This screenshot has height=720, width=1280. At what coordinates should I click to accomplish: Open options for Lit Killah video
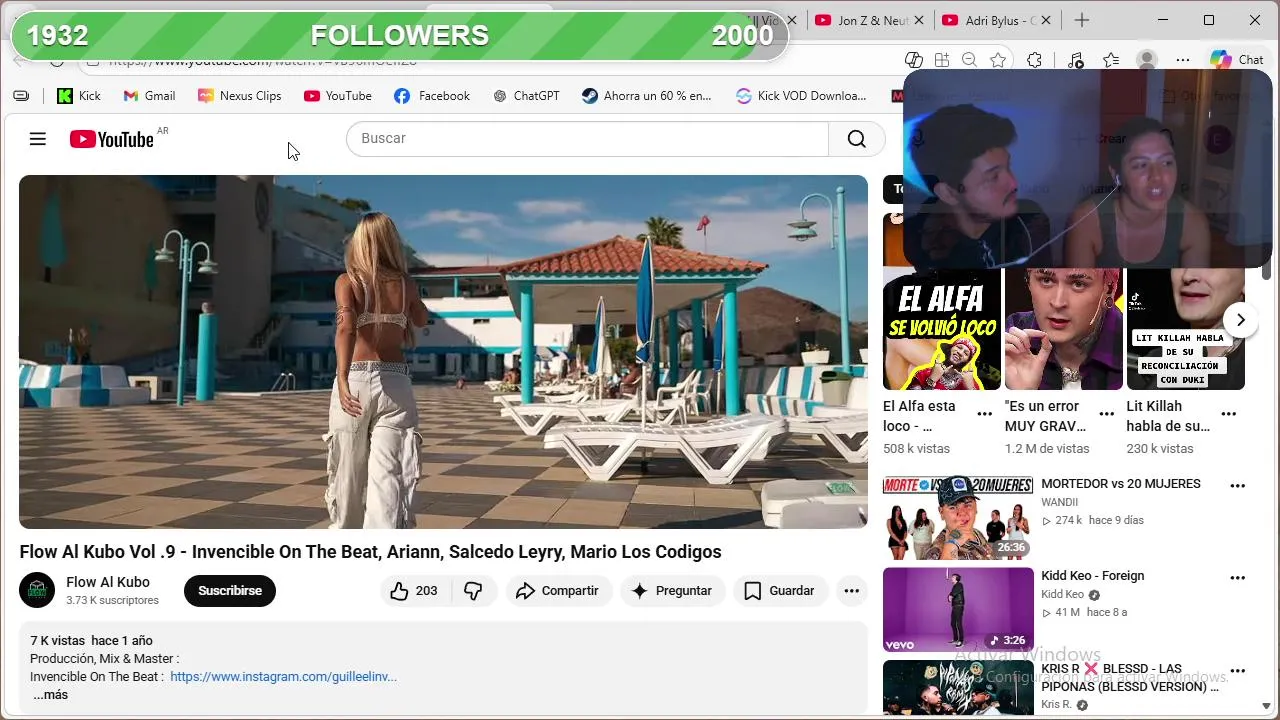(1229, 414)
